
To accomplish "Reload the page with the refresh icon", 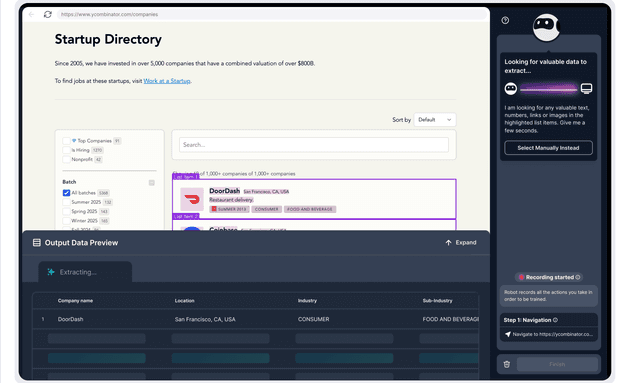I will pyautogui.click(x=48, y=14).
